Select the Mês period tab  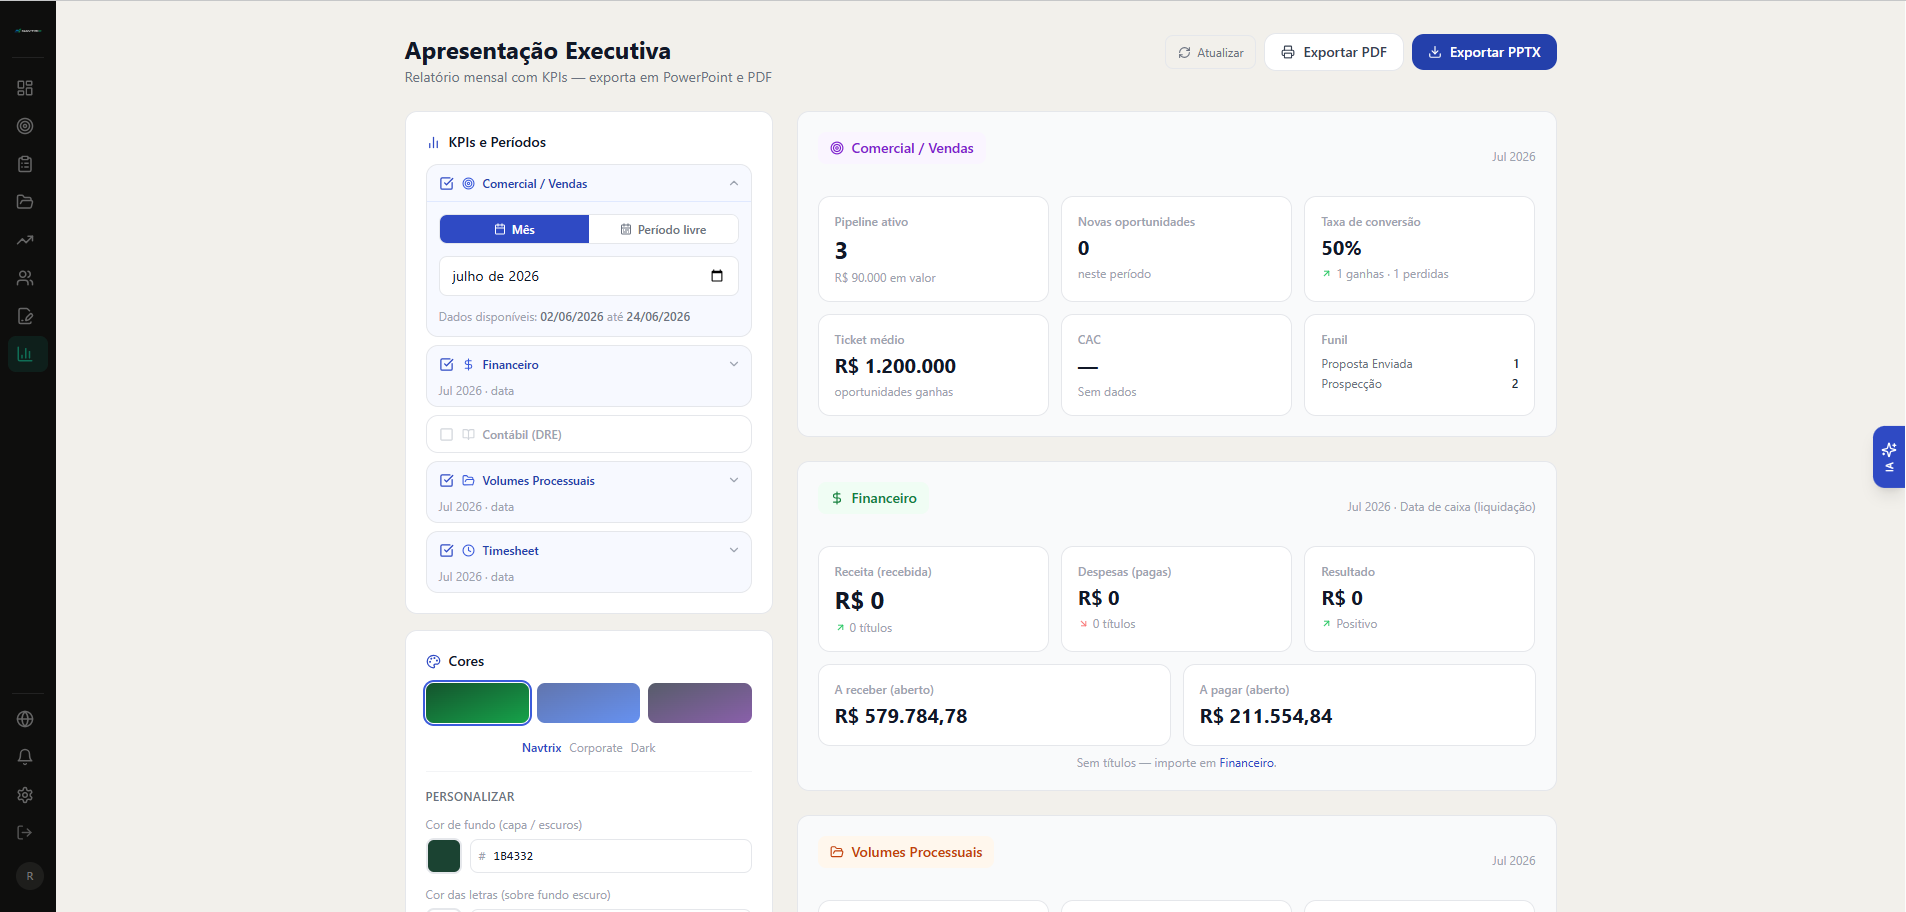514,229
